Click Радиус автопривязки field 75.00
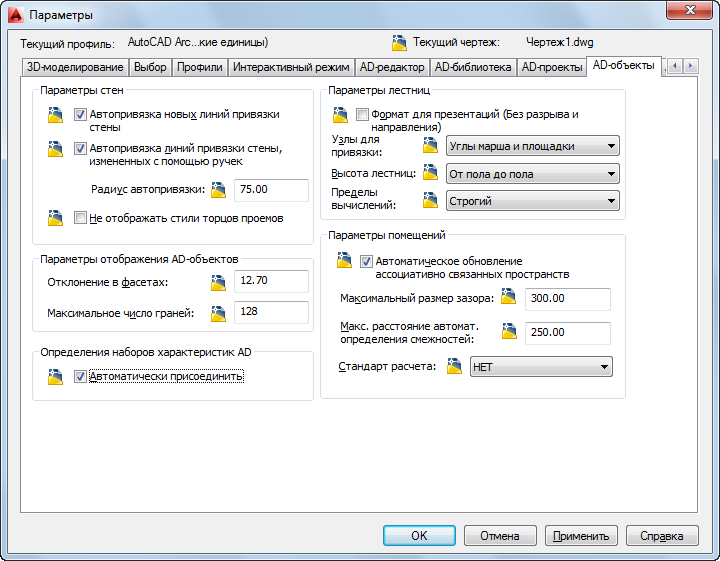Image resolution: width=720 pixels, height=561 pixels. tap(271, 190)
